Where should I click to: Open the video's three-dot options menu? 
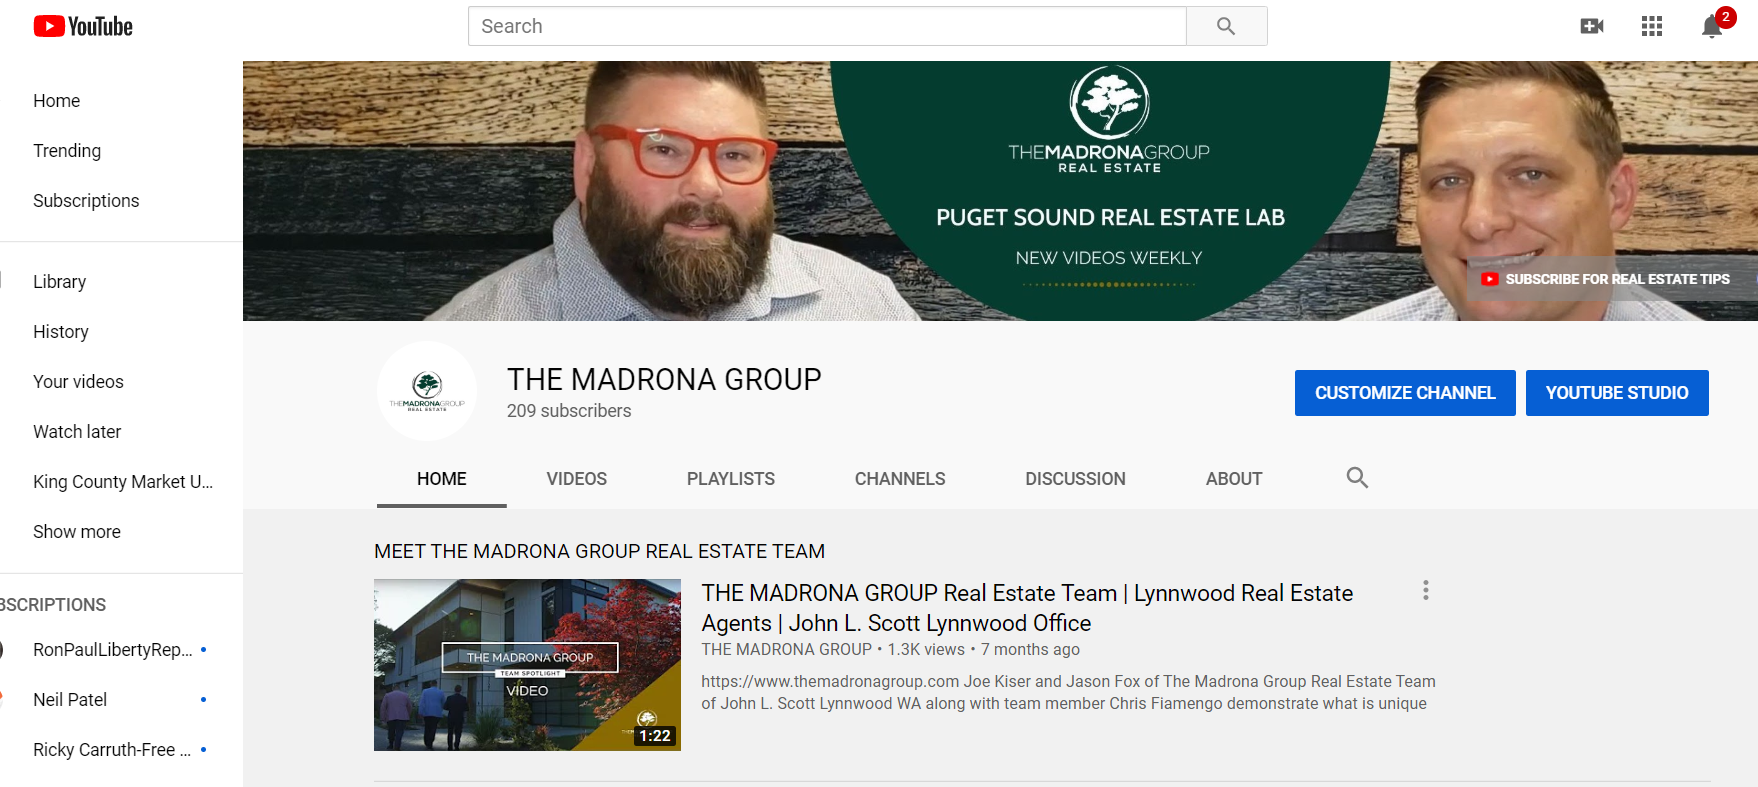click(1426, 591)
